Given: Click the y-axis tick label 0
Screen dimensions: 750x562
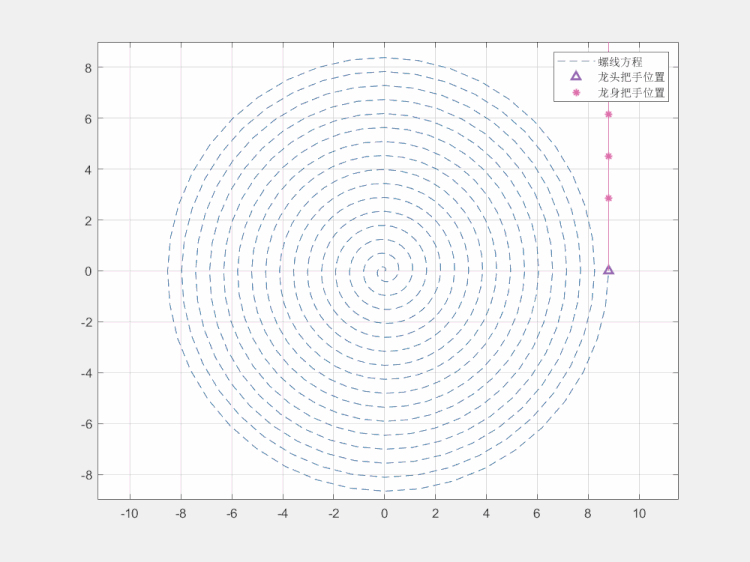Looking at the screenshot, I should [x=88, y=271].
